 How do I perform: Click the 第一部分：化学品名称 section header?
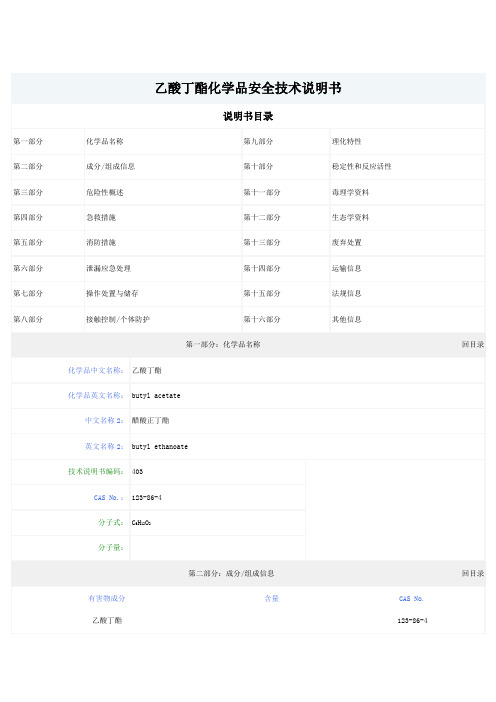[223, 344]
